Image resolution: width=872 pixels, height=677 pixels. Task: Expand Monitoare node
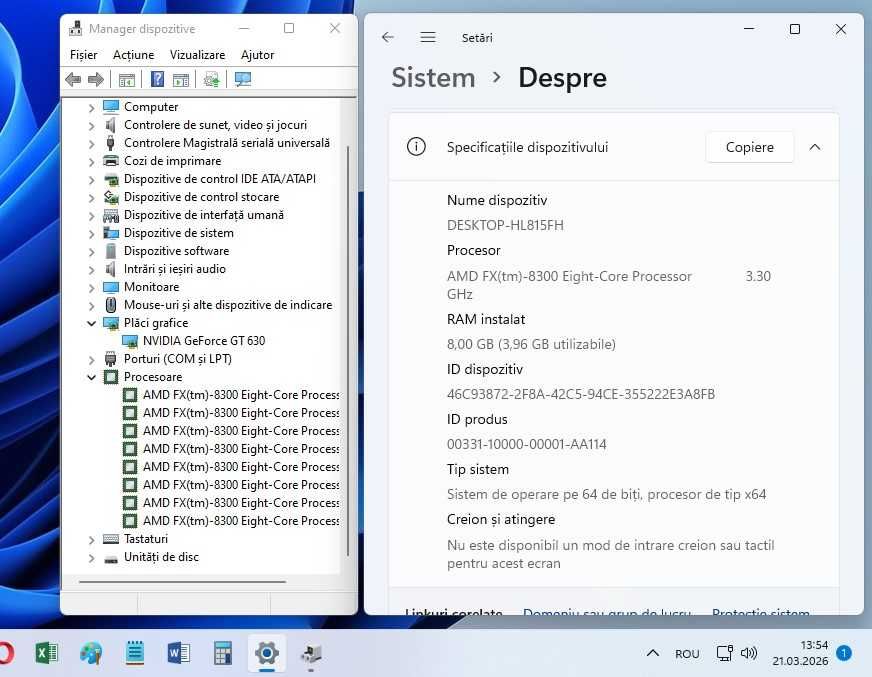(x=91, y=288)
